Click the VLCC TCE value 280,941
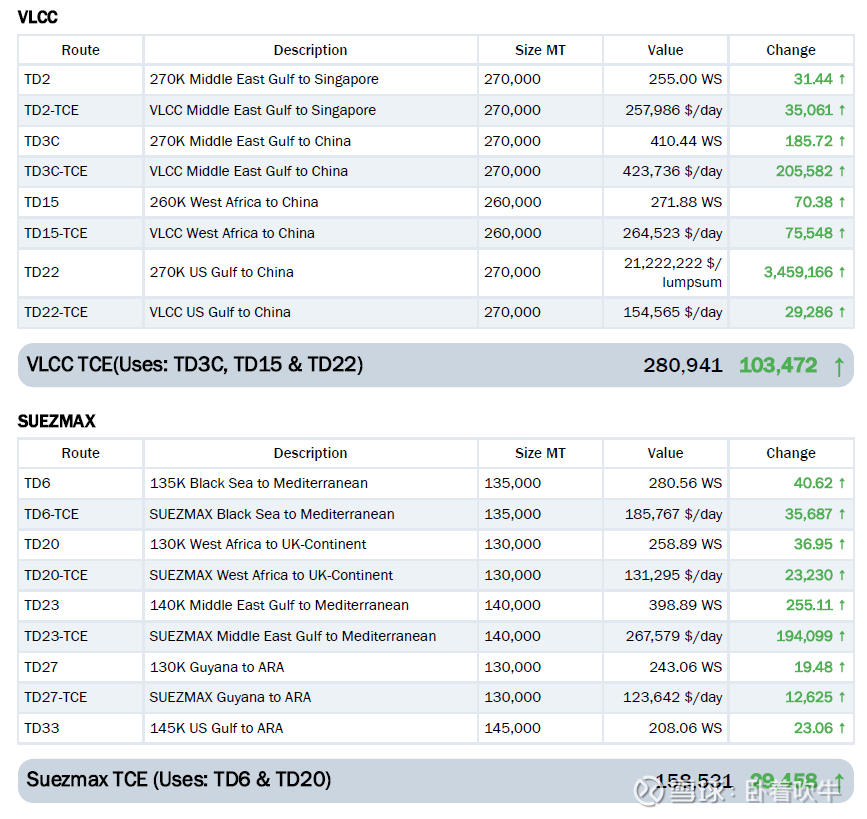 pyautogui.click(x=682, y=366)
